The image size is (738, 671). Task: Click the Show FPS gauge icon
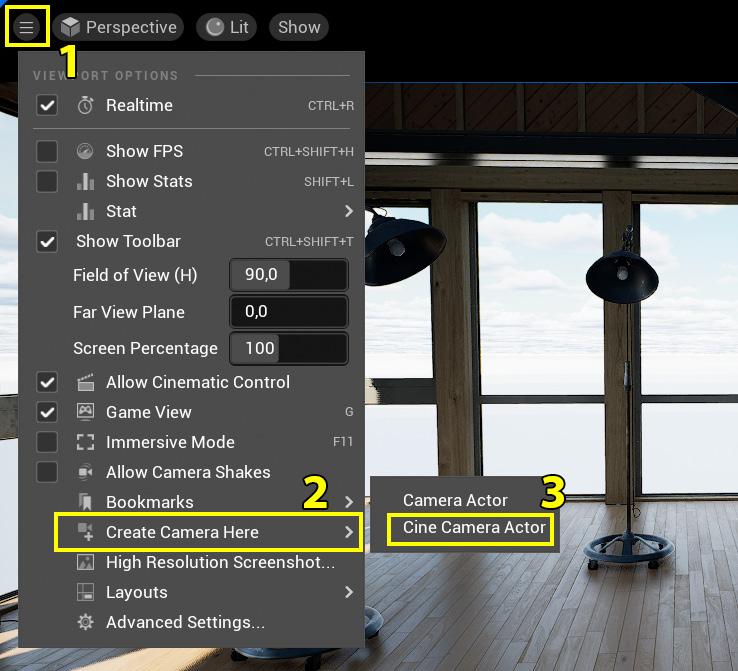click(x=85, y=151)
